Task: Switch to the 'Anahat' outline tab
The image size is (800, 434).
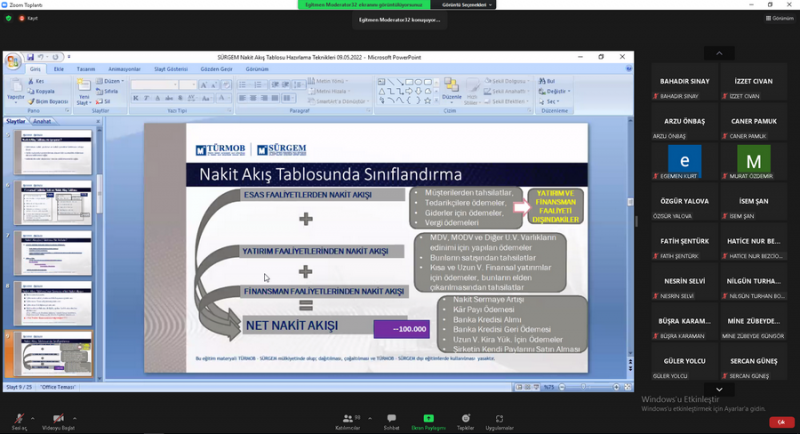Action: (42, 121)
